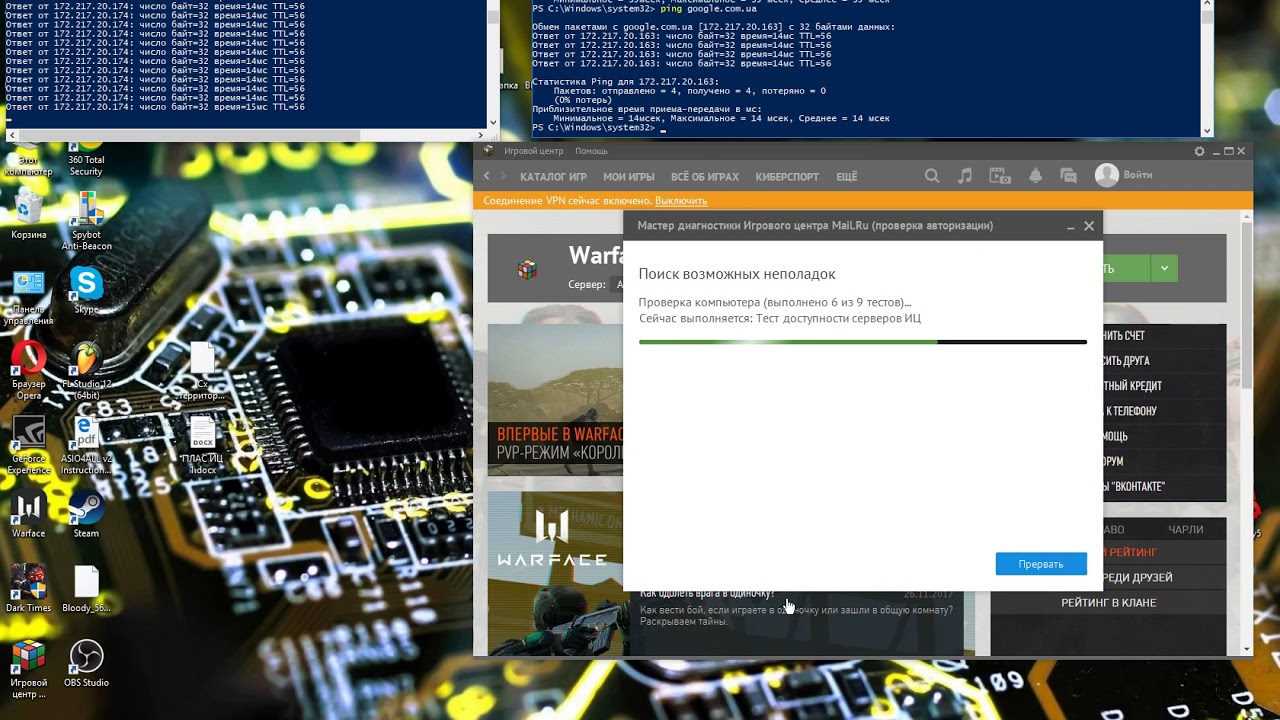Open the search icon in Game Center toolbar
This screenshot has width=1280, height=720.
932,176
